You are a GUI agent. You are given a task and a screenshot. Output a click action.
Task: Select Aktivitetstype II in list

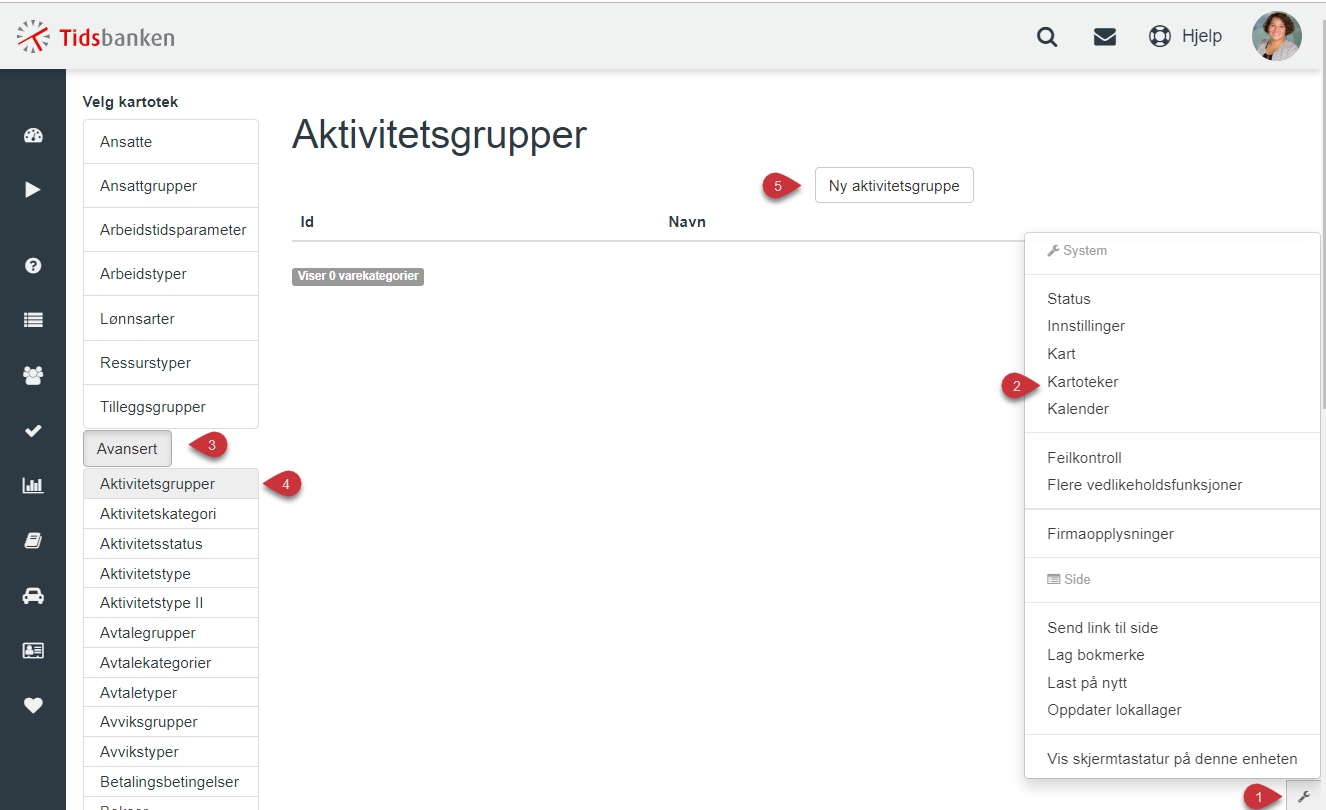coord(171,603)
